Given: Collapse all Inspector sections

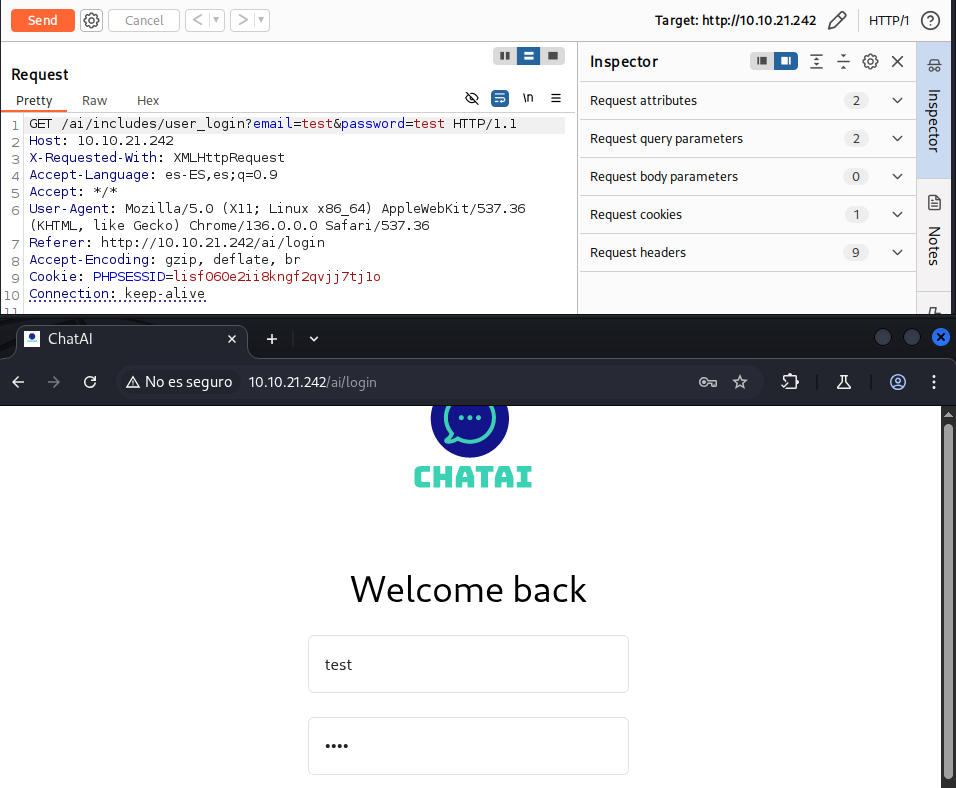Looking at the screenshot, I should pyautogui.click(x=843, y=61).
